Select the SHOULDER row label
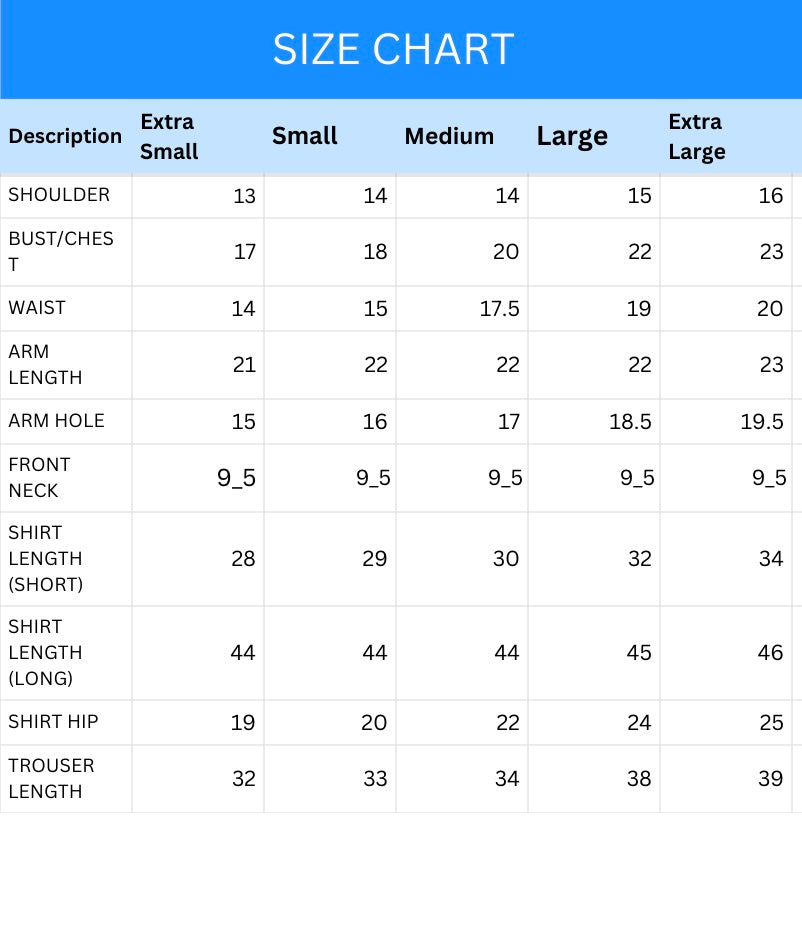The width and height of the screenshot is (802, 938). click(59, 195)
